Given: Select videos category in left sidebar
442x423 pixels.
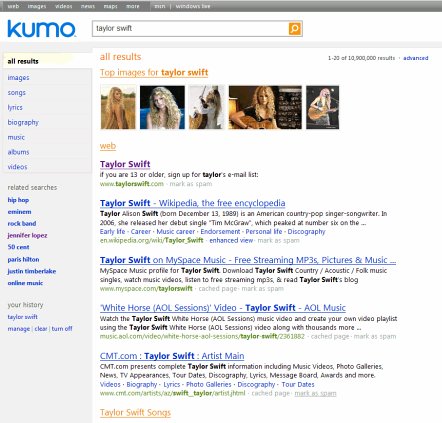Looking at the screenshot, I should tap(17, 167).
